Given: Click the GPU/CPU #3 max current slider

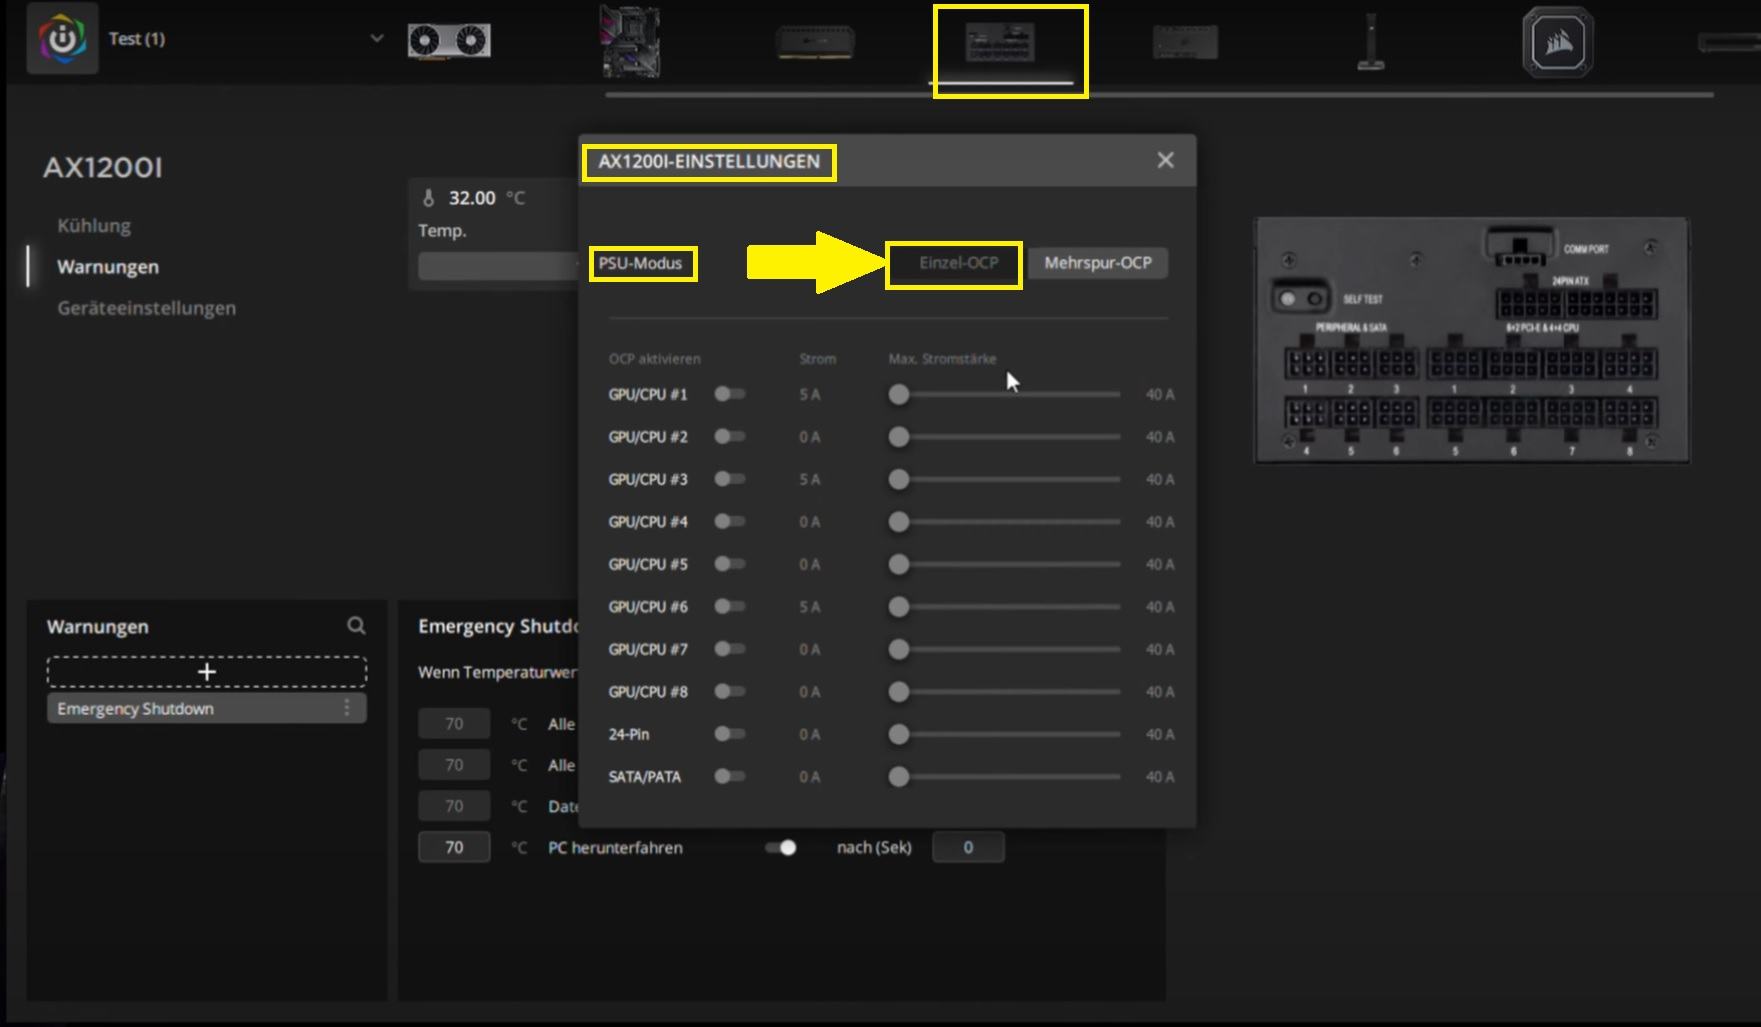Looking at the screenshot, I should pyautogui.click(x=1004, y=479).
